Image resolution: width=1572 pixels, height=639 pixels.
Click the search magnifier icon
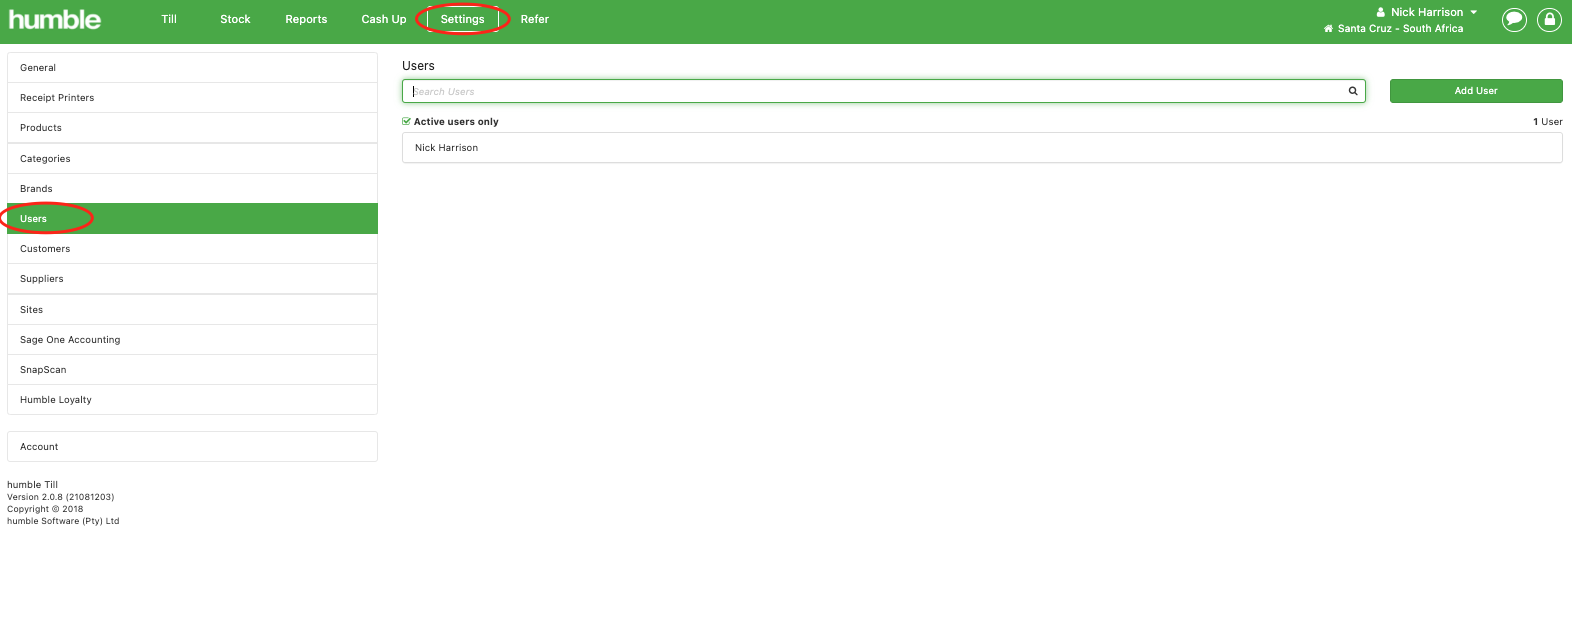tap(1353, 91)
